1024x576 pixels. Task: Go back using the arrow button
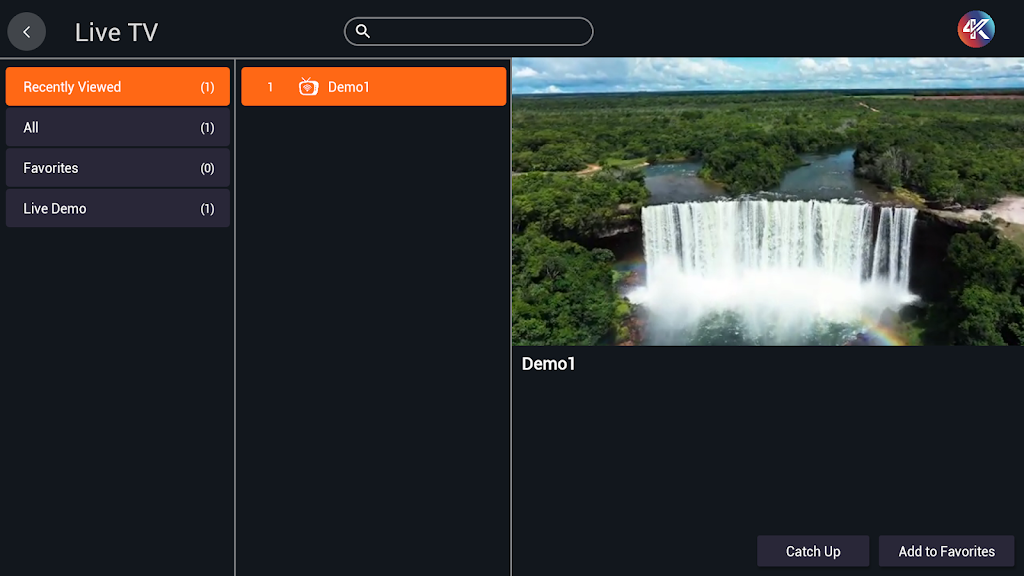point(27,32)
